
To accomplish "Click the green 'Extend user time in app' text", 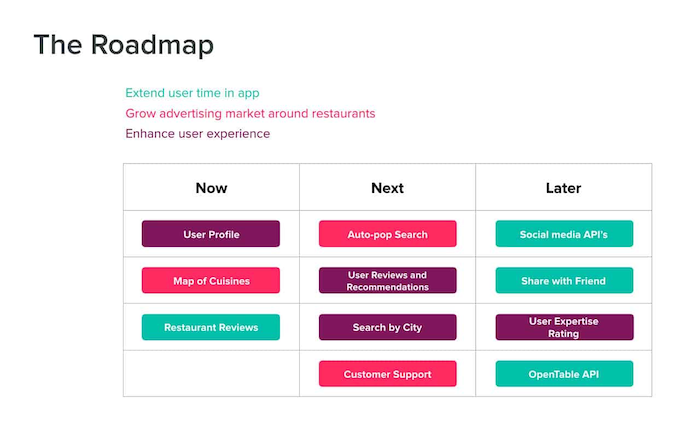I will (x=192, y=93).
